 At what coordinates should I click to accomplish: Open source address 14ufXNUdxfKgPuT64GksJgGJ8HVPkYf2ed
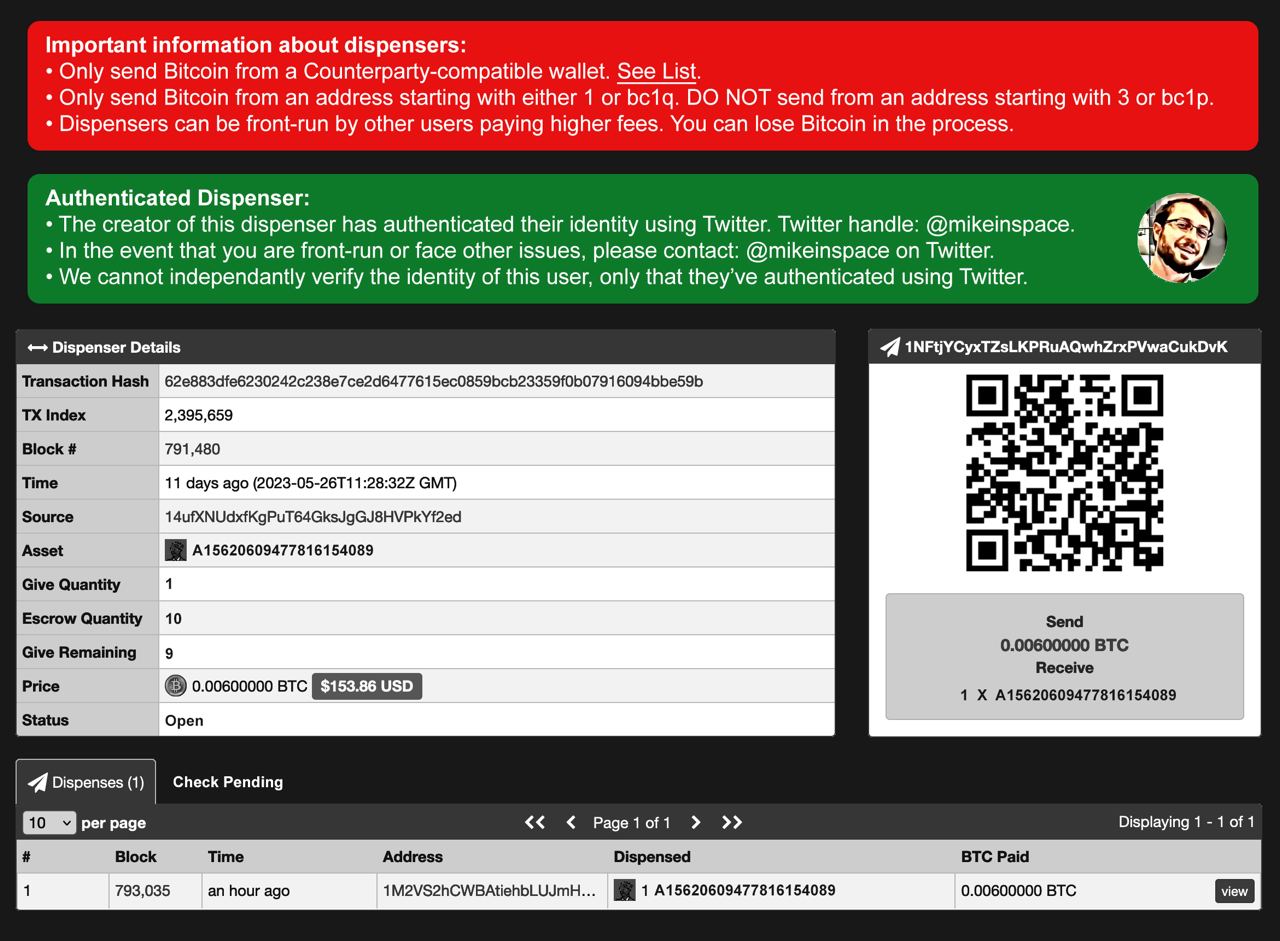click(x=313, y=517)
